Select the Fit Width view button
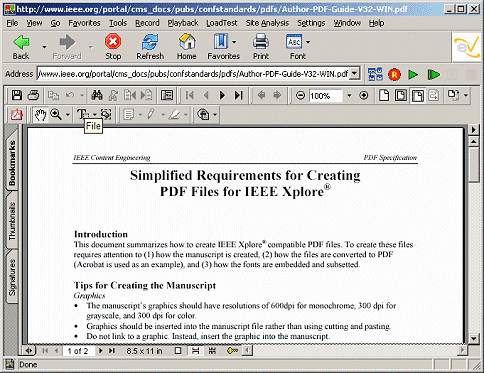The height and width of the screenshot is (373, 484). [x=417, y=96]
